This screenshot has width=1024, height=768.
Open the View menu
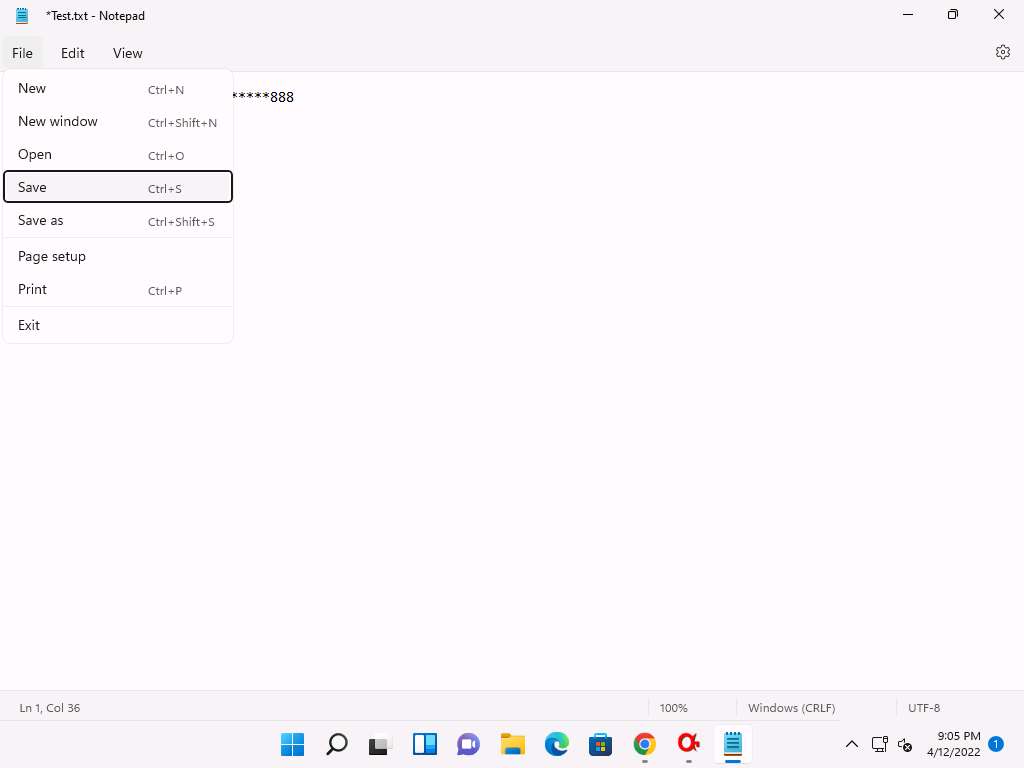pyautogui.click(x=127, y=53)
